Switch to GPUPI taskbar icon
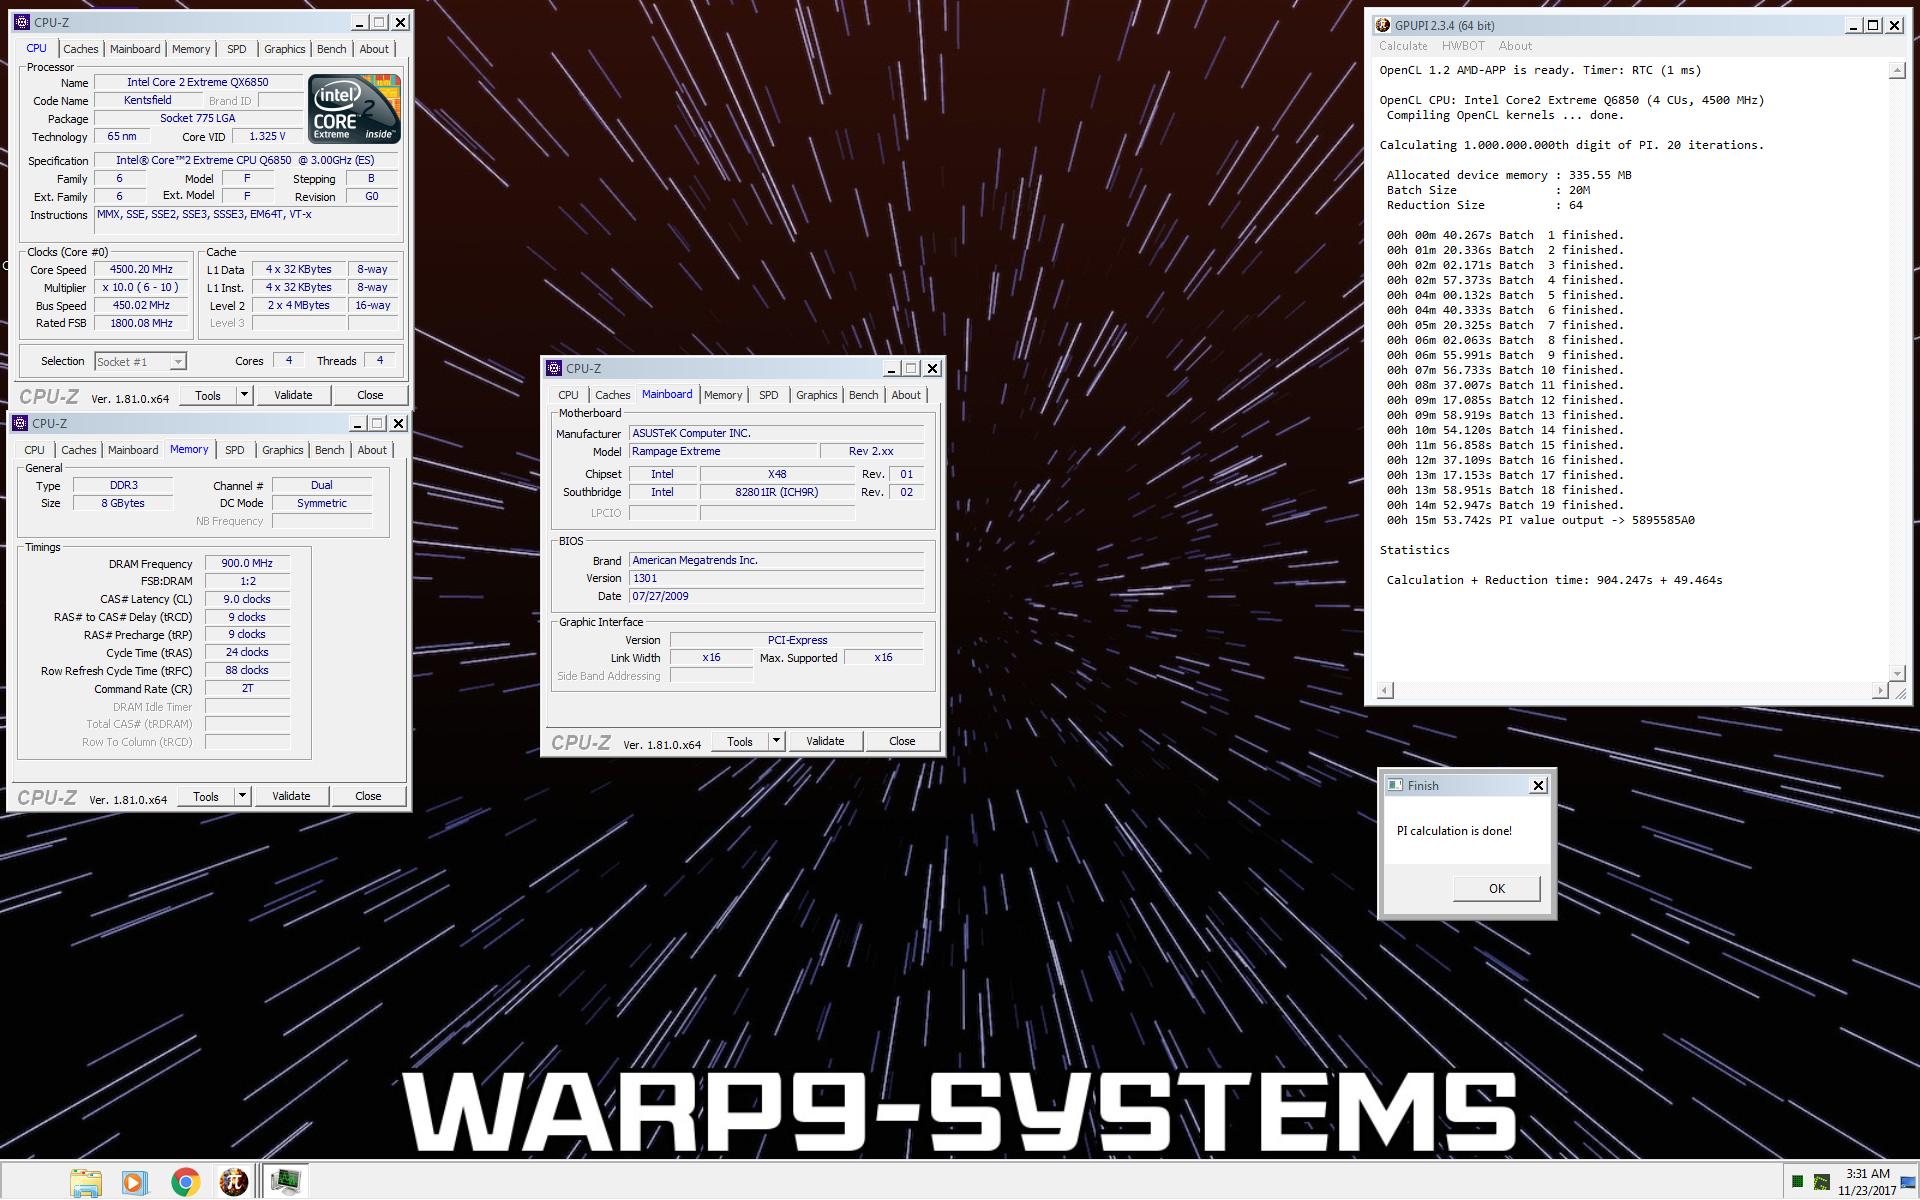This screenshot has width=1920, height=1200. pos(233,1182)
